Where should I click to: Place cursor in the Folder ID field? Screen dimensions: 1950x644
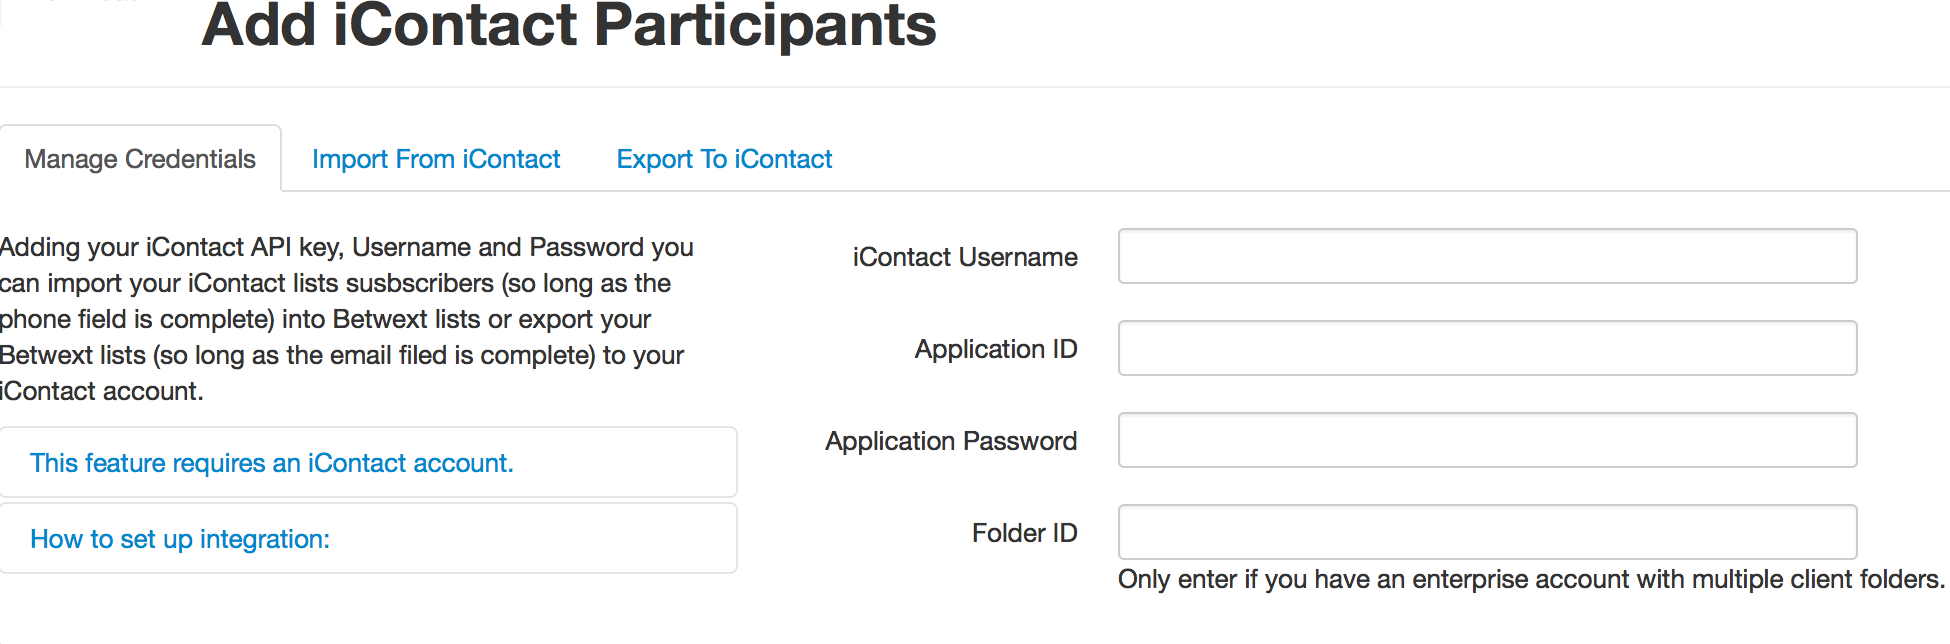pyautogui.click(x=1487, y=532)
